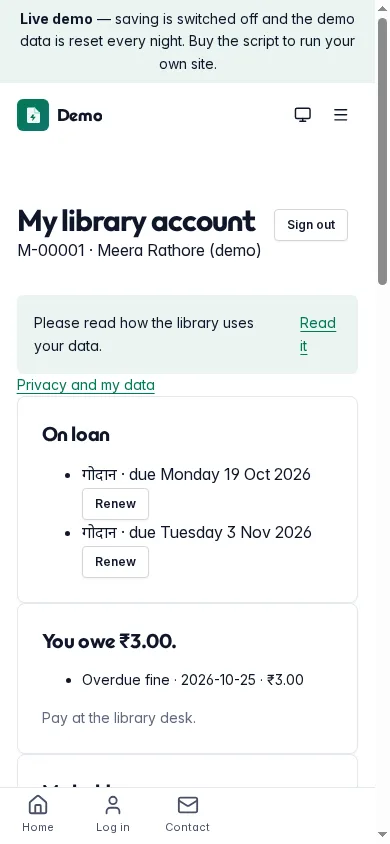Select the Home tab label
Screen dimensions: 390x844
click(38, 827)
